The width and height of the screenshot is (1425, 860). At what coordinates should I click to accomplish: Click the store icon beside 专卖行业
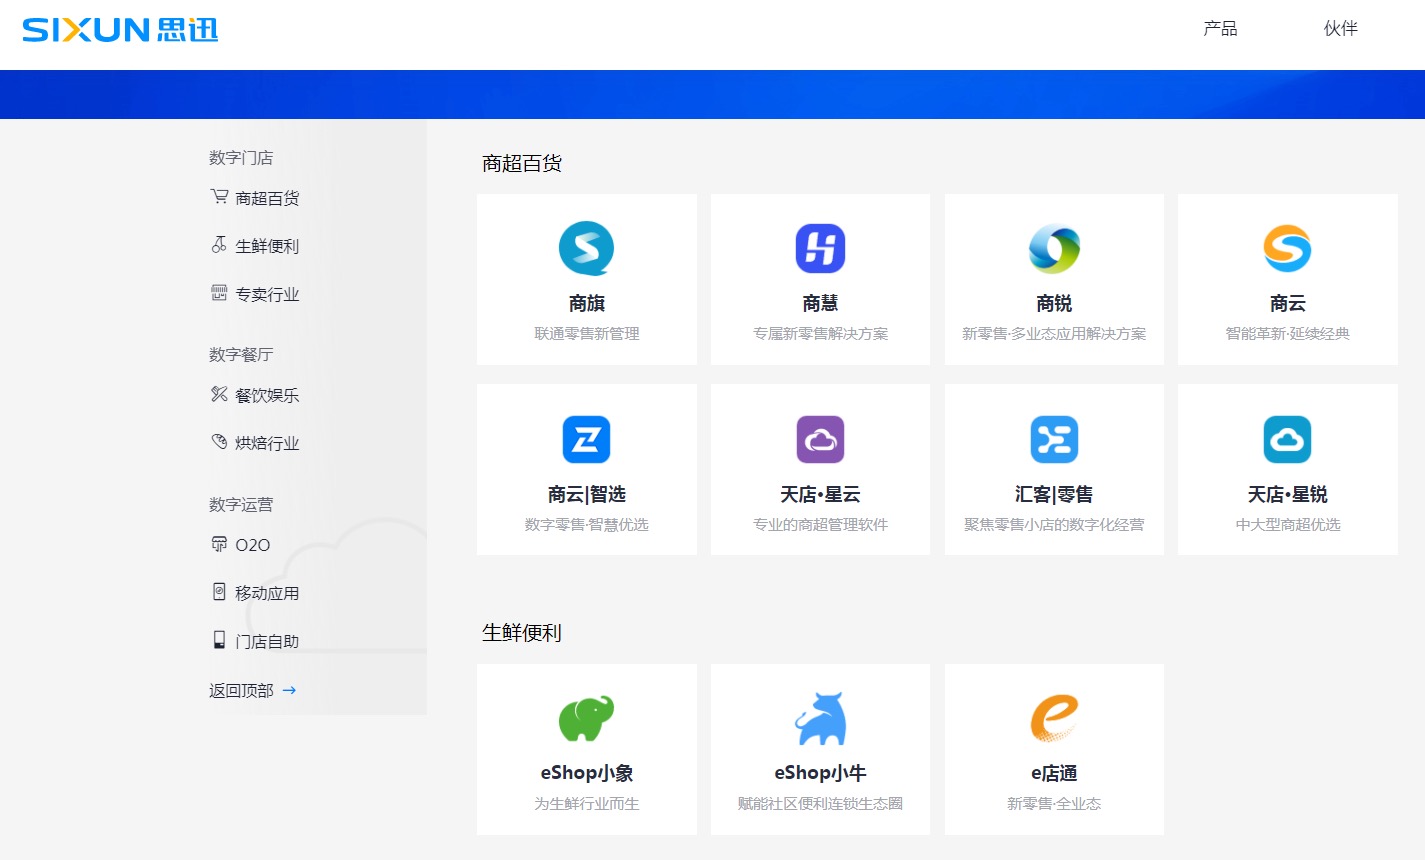pos(219,293)
